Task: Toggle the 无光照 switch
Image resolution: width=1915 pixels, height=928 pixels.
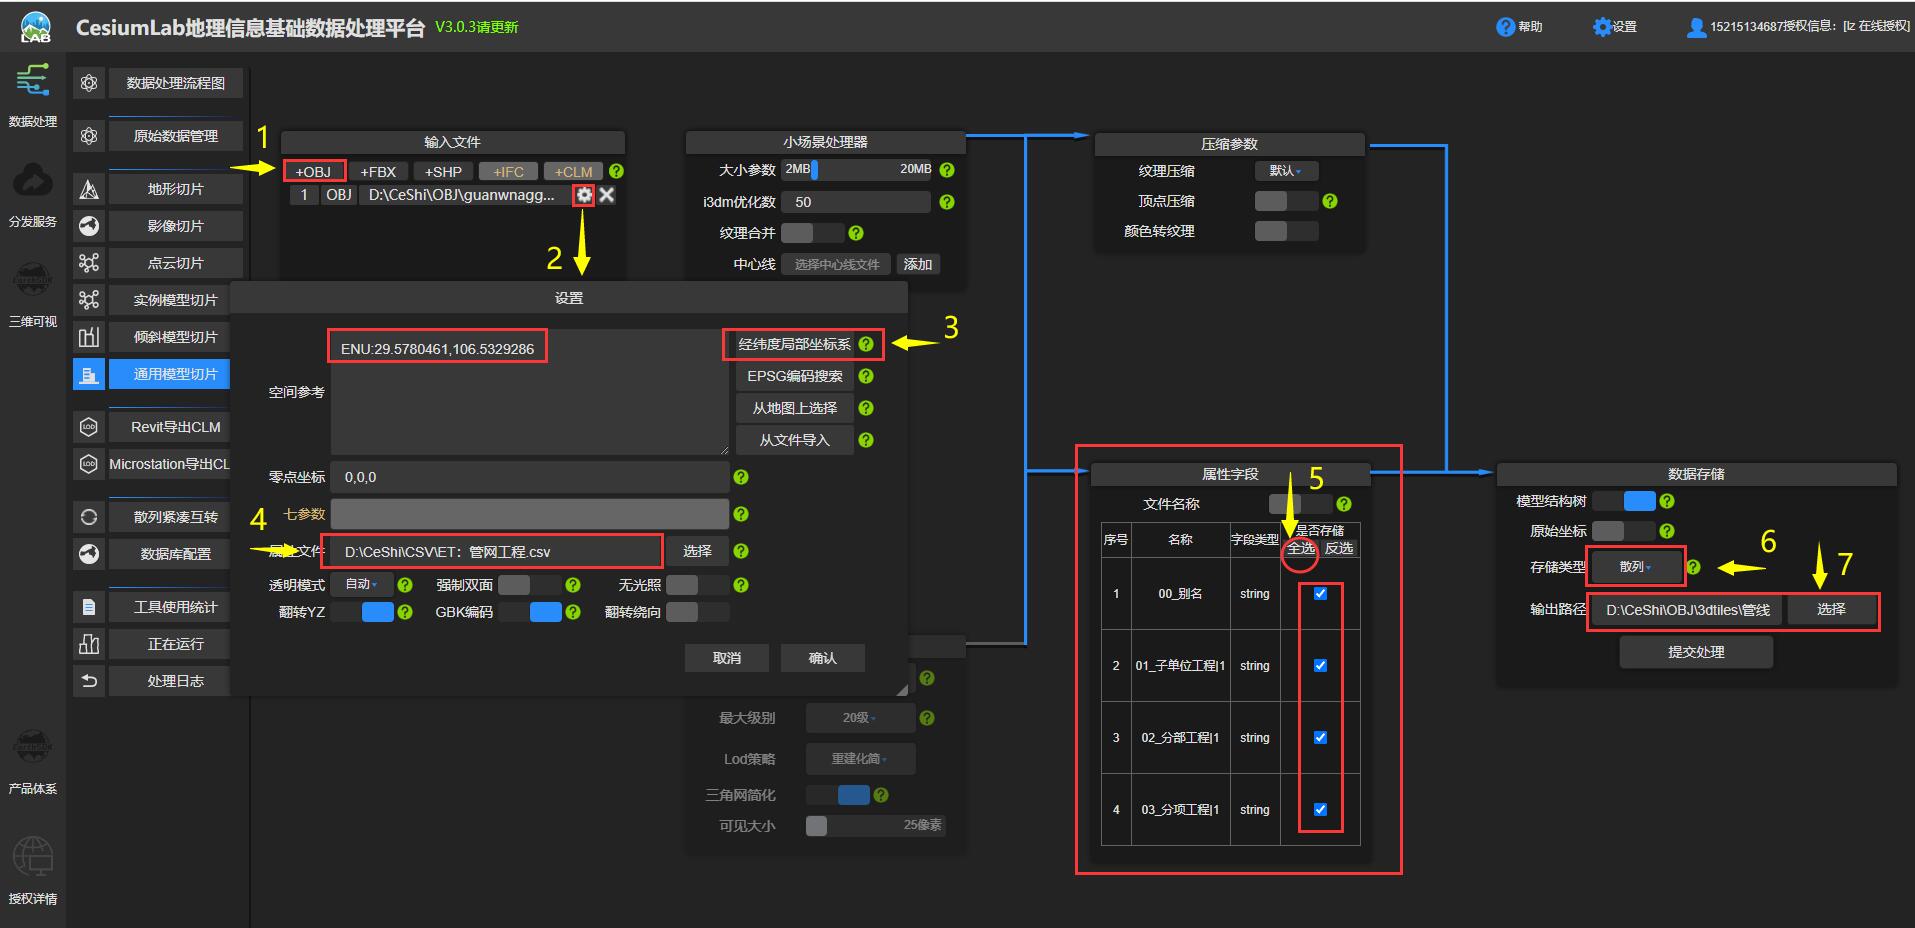Action: pos(698,585)
